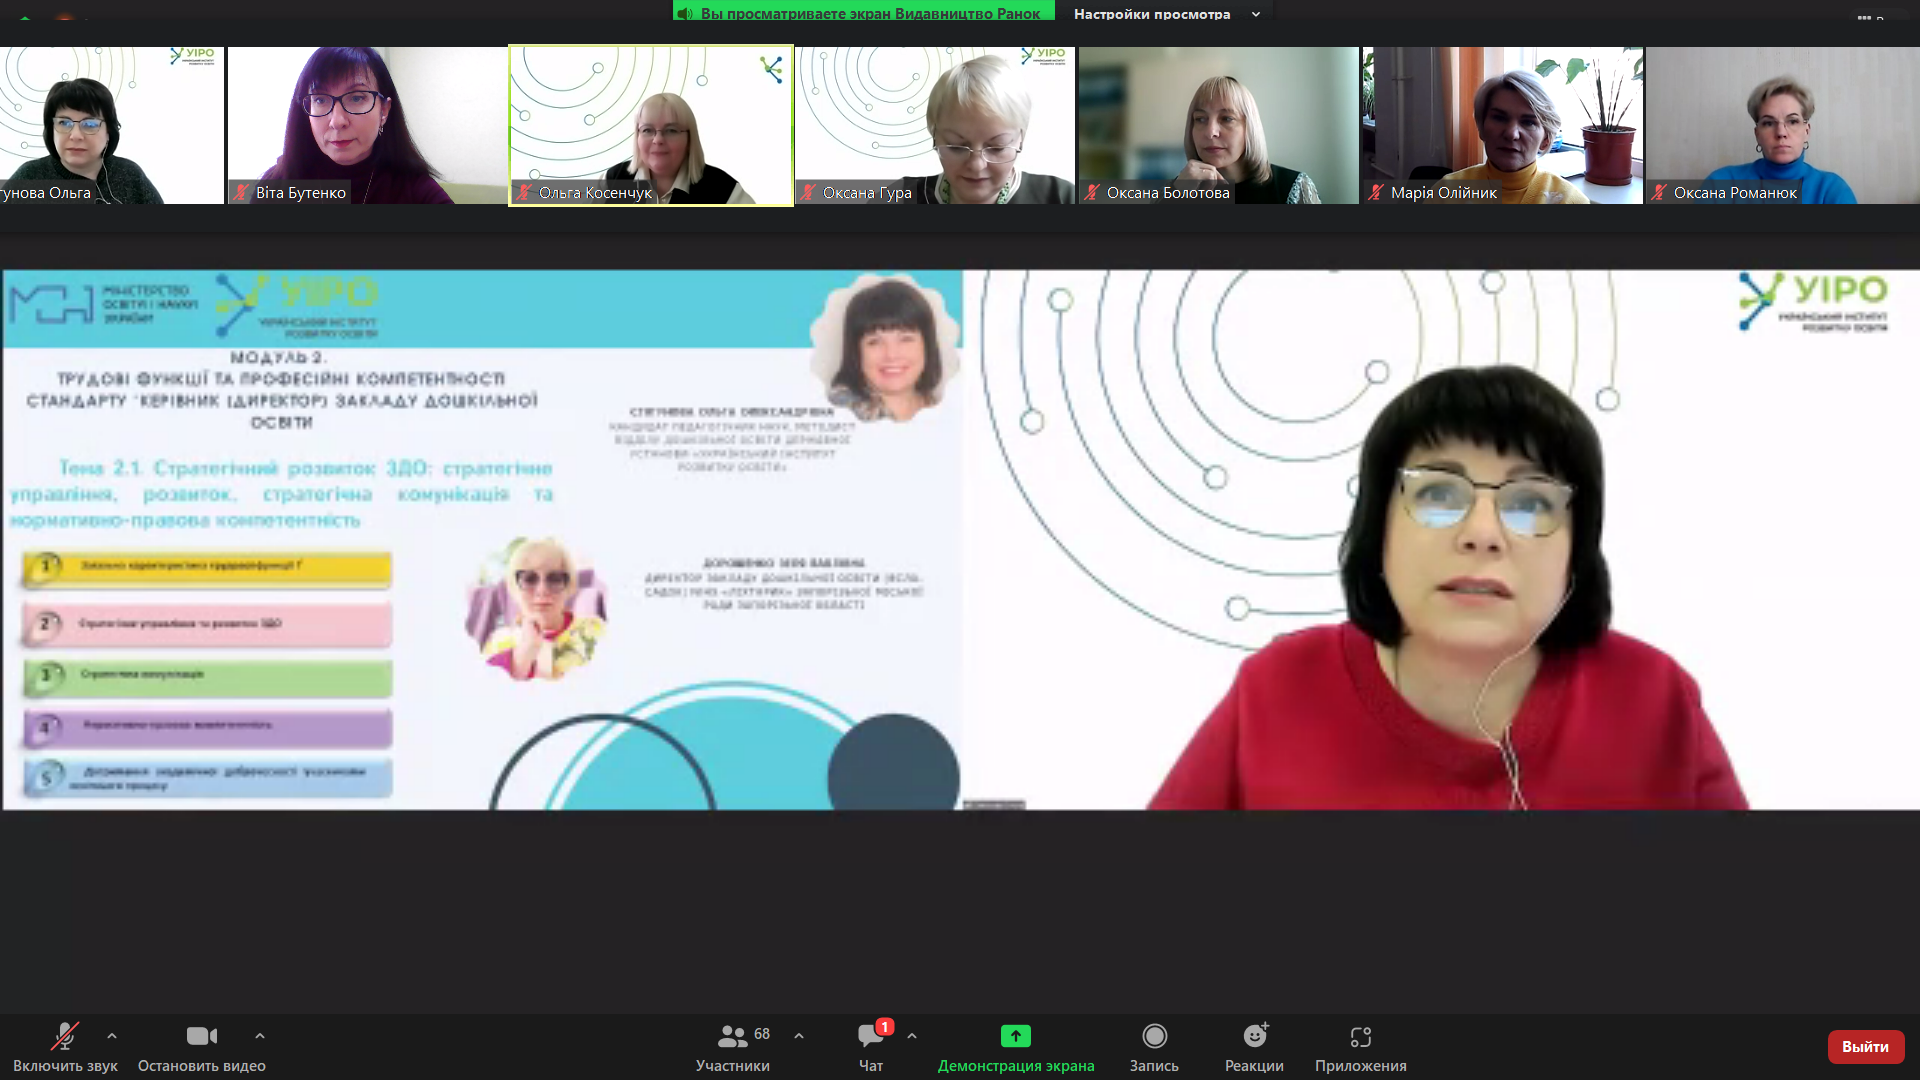Select Оксана Болотова video thumbnail
Viewport: 1920px width, 1080px height.
1219,125
